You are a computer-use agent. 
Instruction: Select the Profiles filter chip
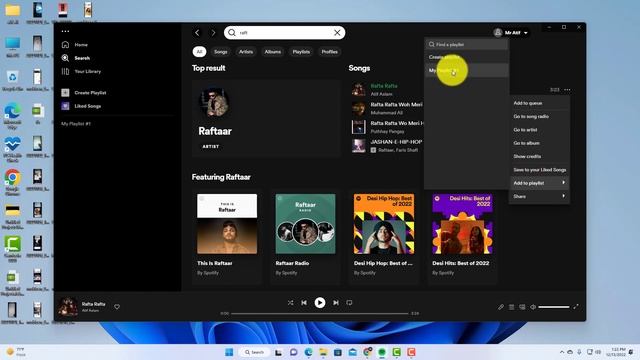pyautogui.click(x=329, y=52)
